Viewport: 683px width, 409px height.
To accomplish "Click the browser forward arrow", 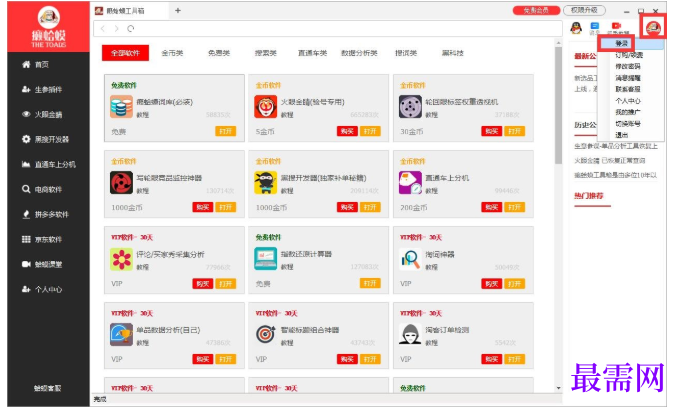I will click(x=116, y=29).
